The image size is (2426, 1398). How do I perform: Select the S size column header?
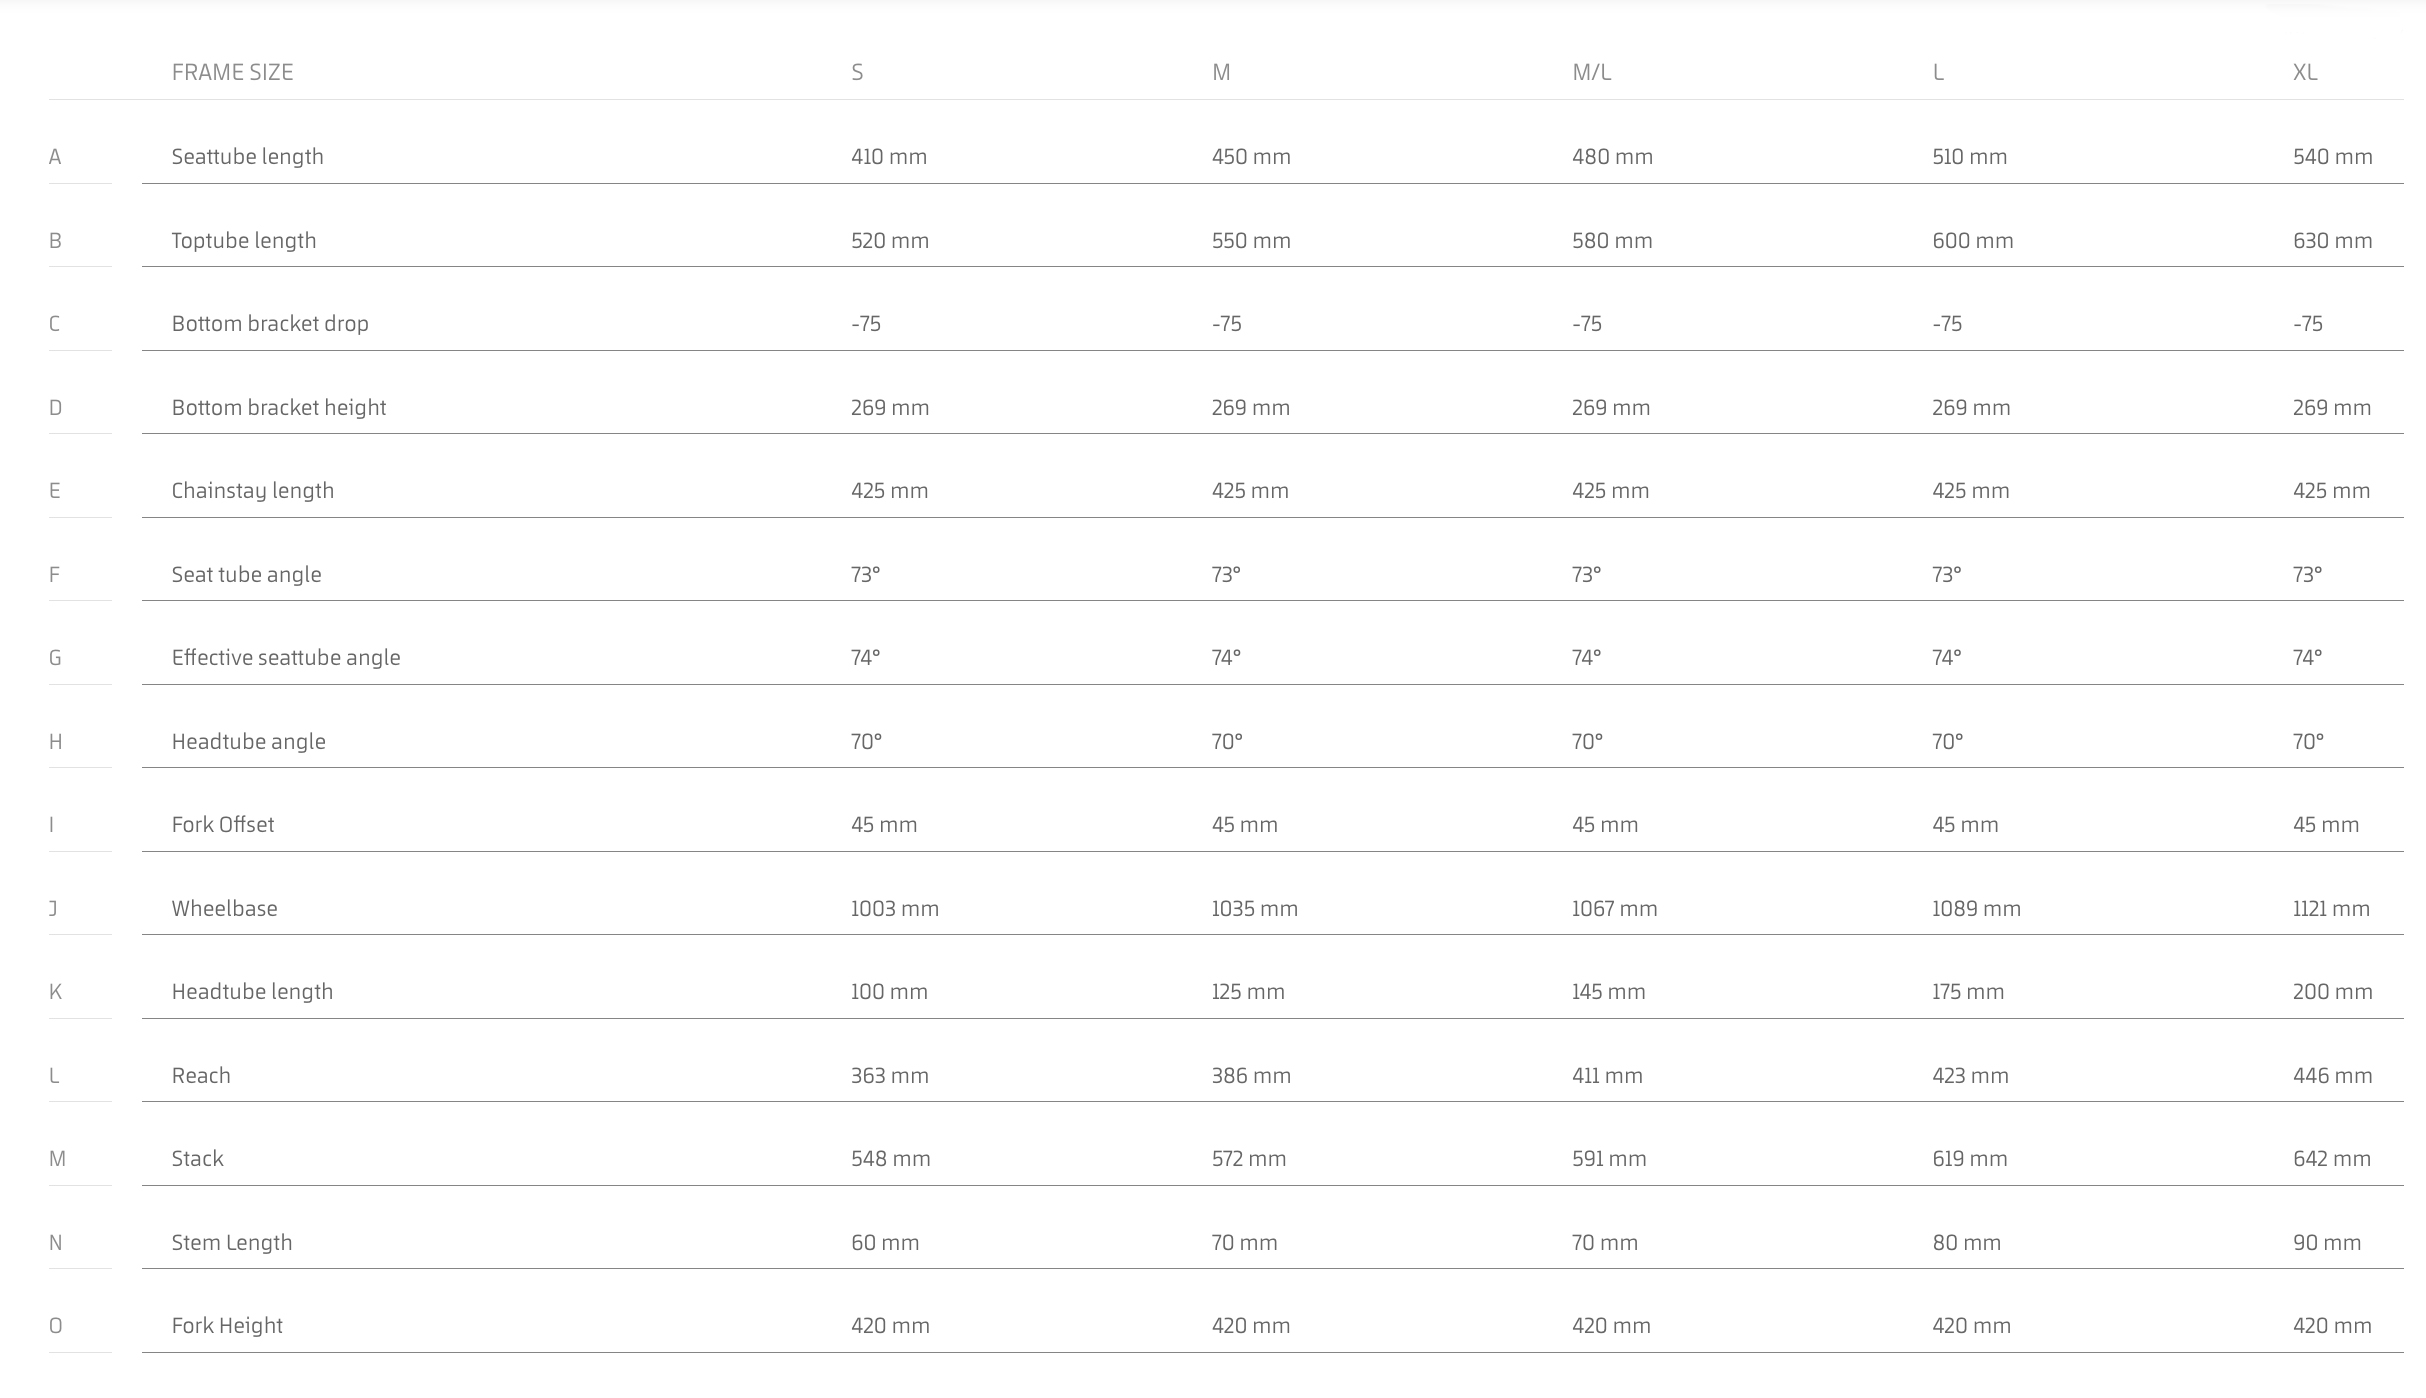(x=857, y=72)
